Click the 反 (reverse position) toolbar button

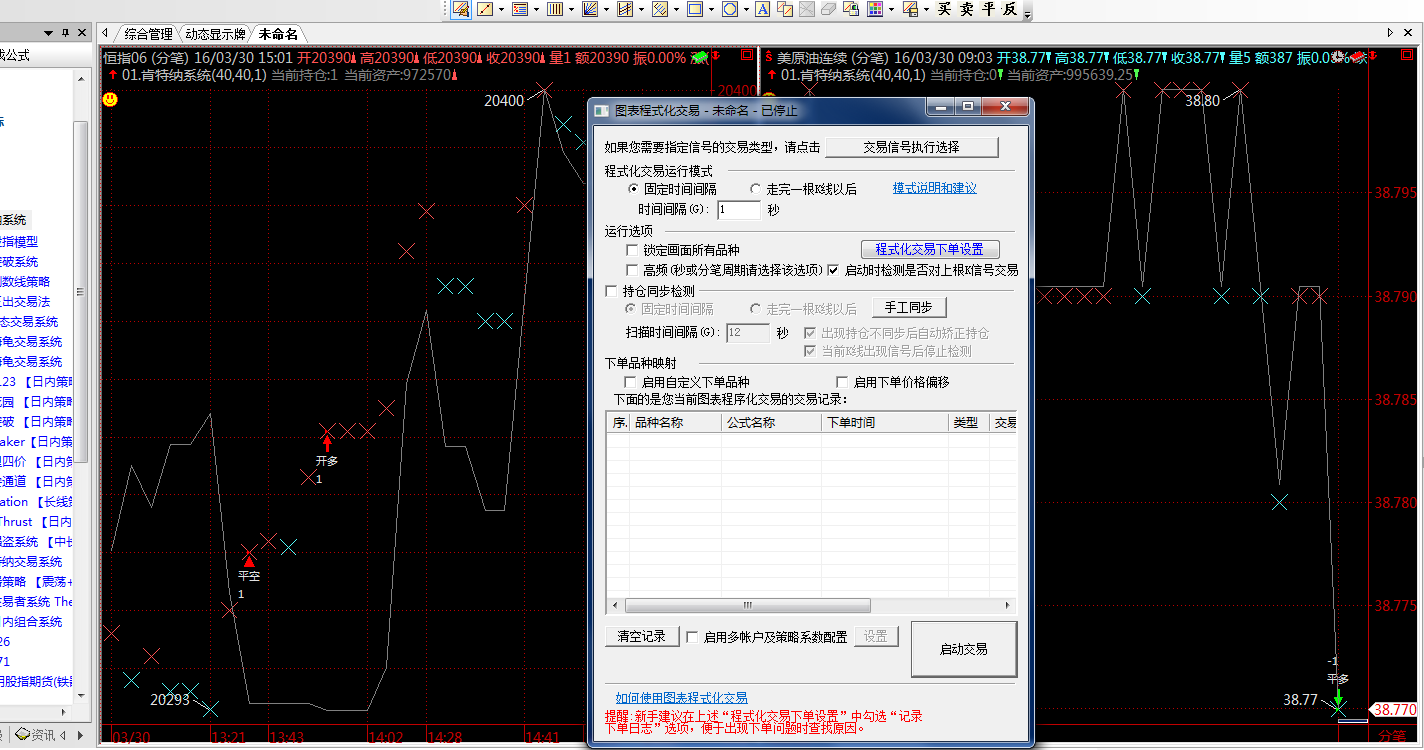tap(1010, 9)
